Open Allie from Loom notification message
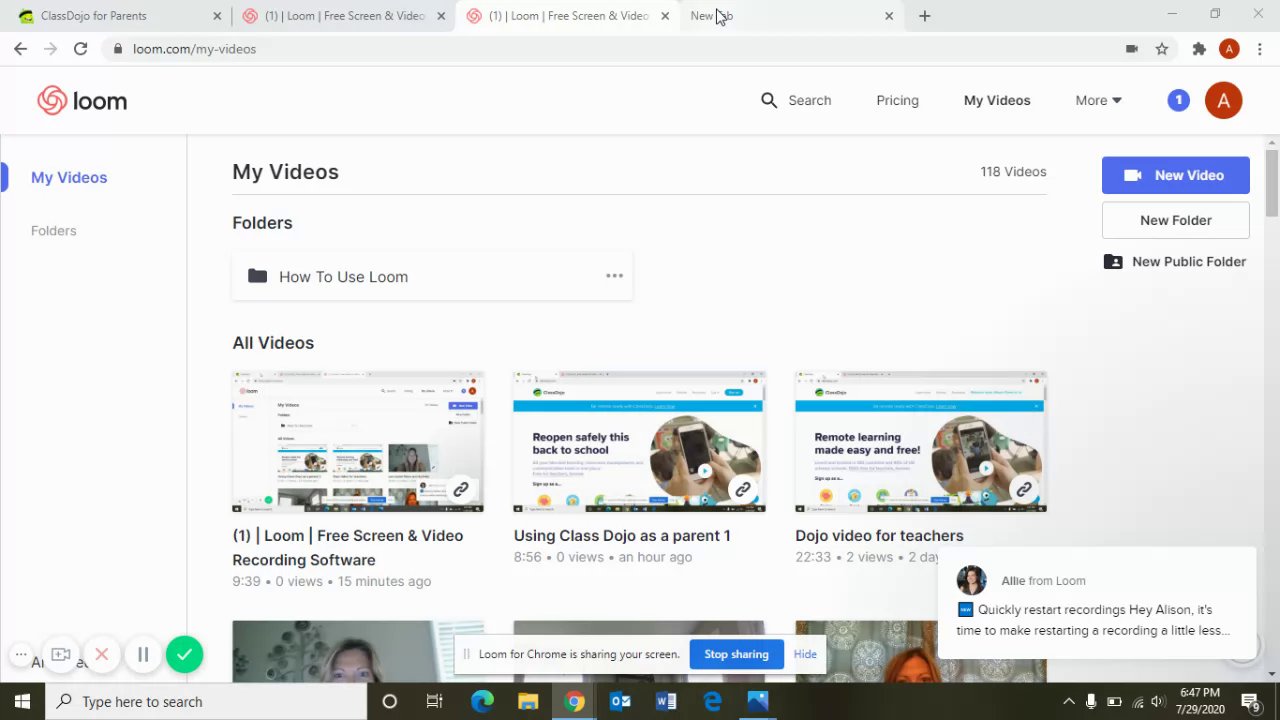 (x=1096, y=604)
